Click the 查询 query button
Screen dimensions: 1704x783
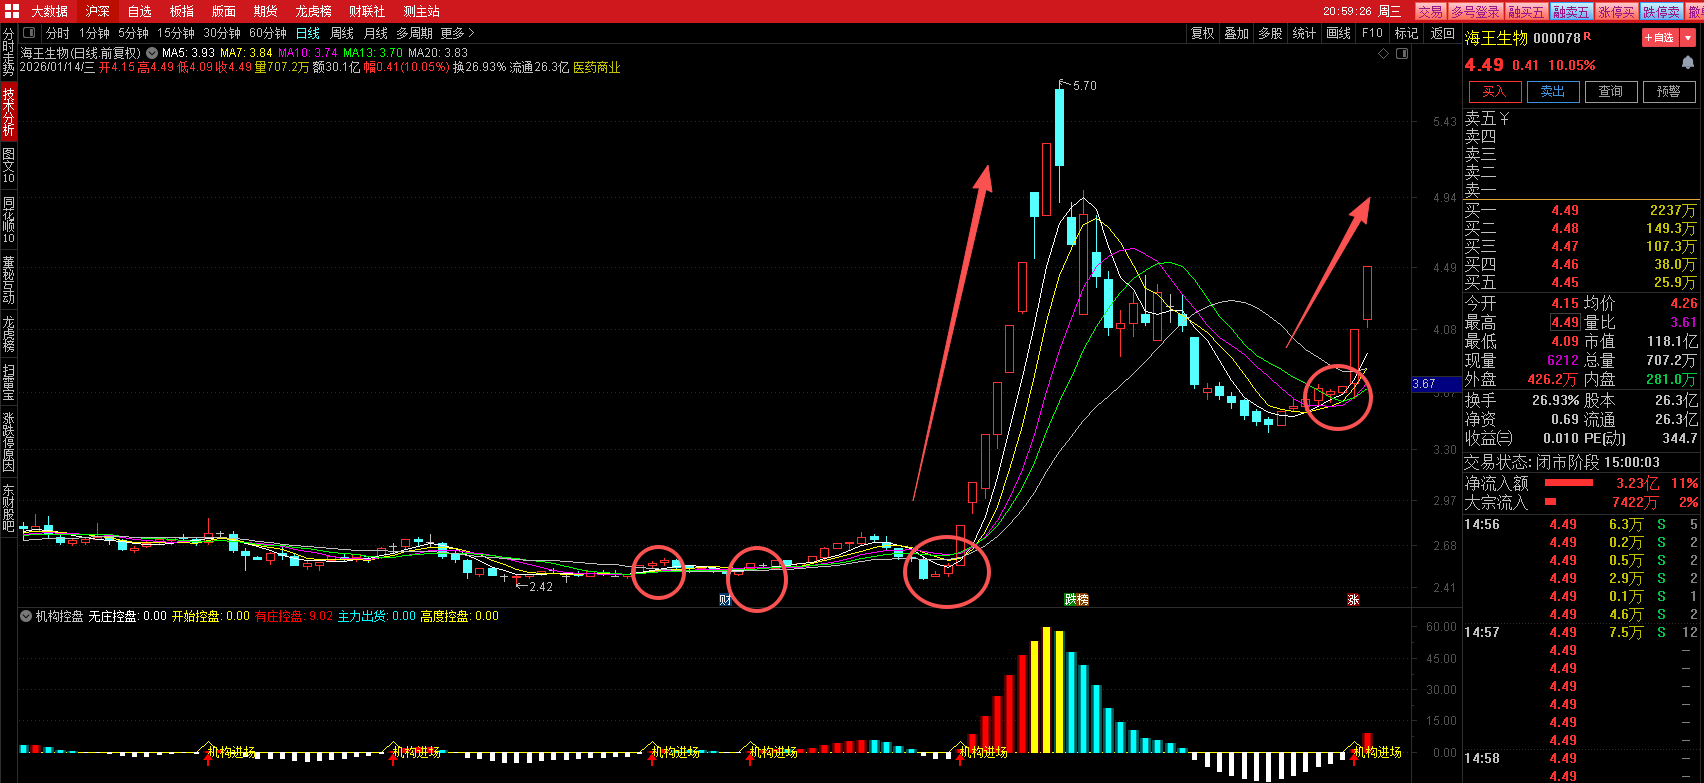(1611, 92)
